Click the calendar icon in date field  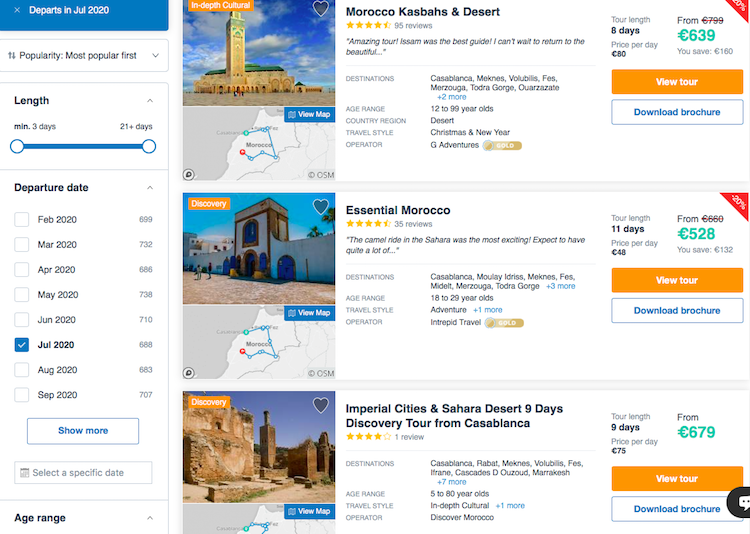(24, 473)
